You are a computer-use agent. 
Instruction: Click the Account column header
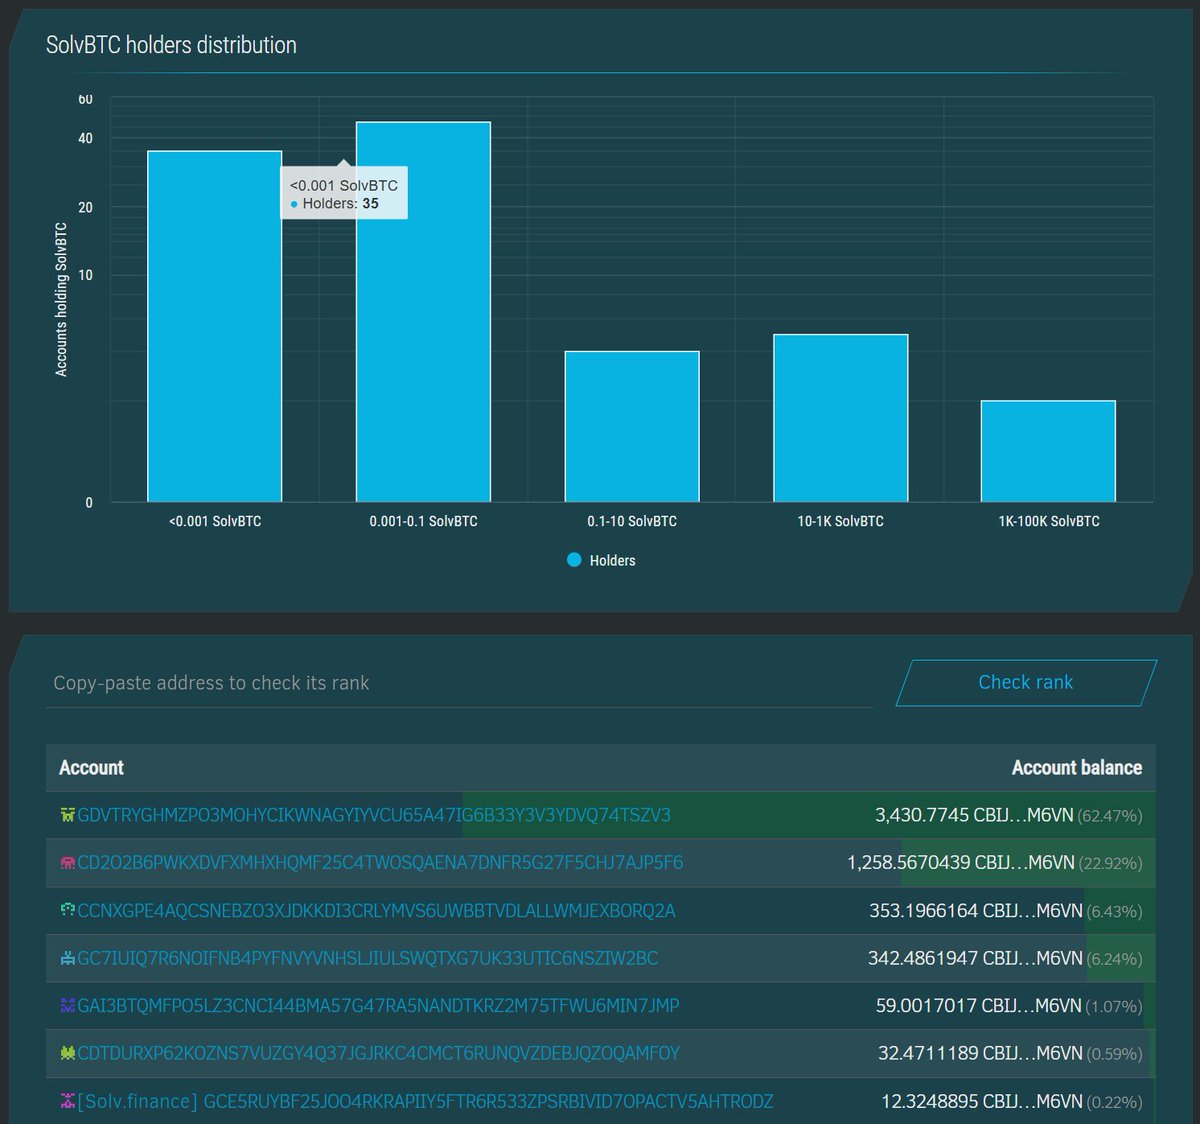91,768
